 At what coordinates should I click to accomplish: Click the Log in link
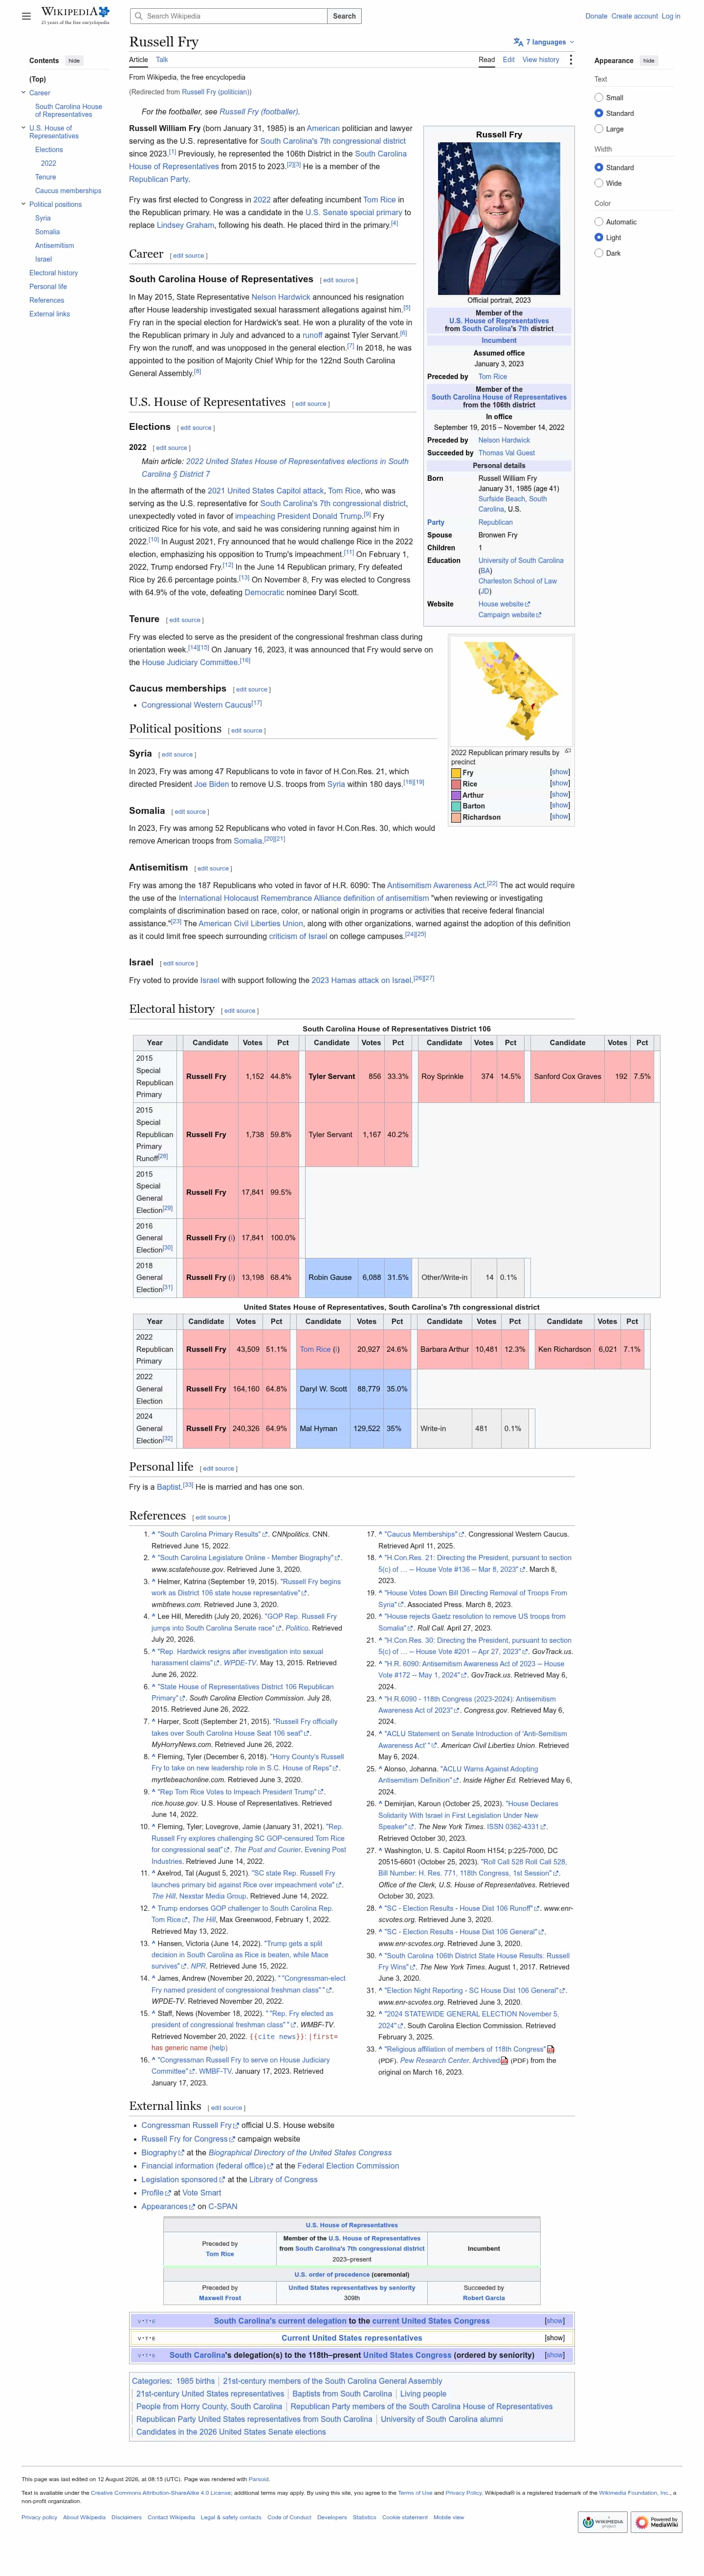click(x=671, y=16)
